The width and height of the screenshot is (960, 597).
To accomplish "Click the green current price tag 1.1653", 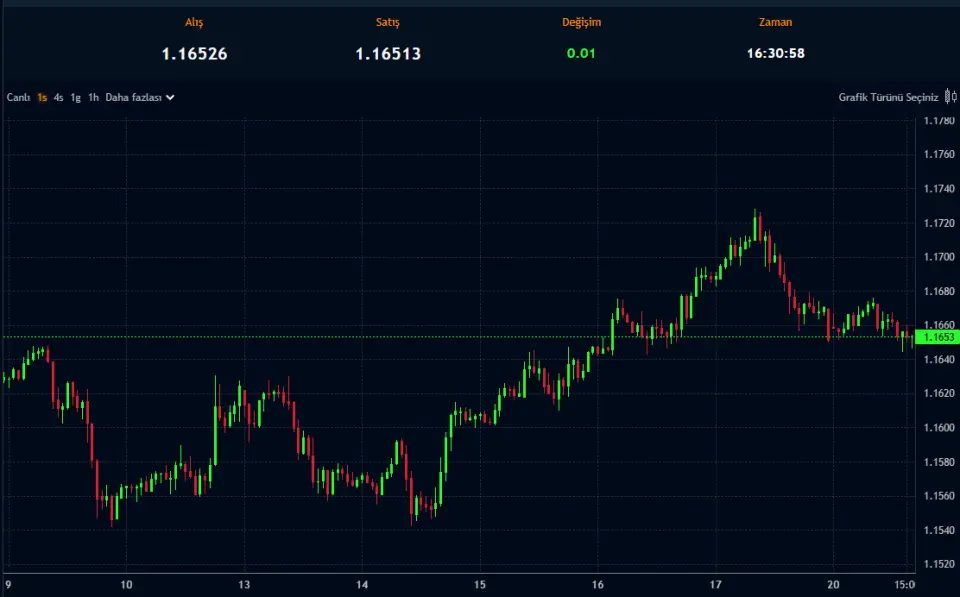I will tap(938, 337).
